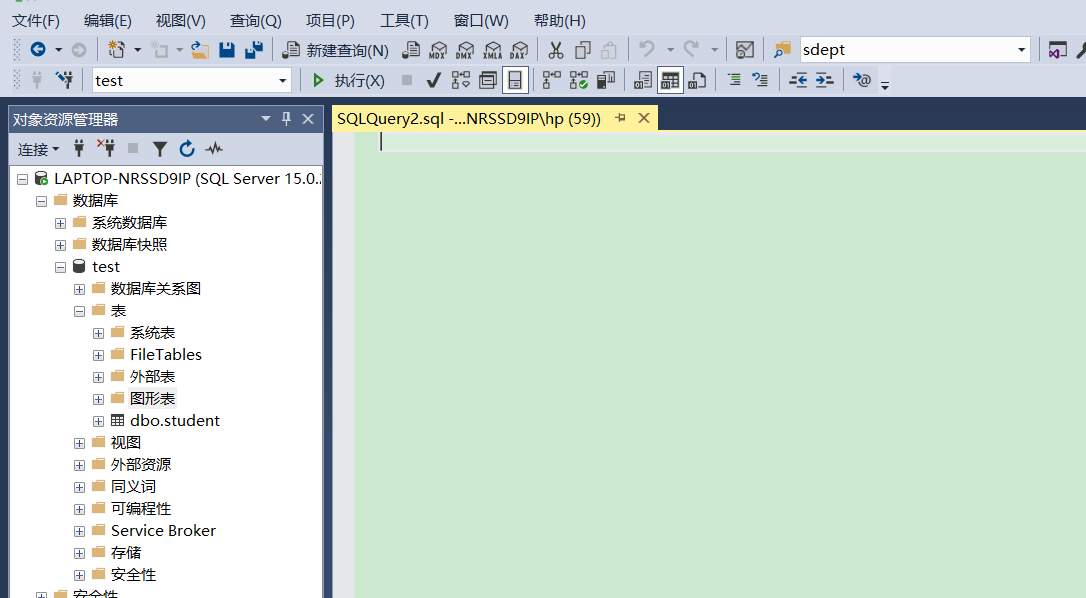Toggle Results to File output mode

point(697,80)
